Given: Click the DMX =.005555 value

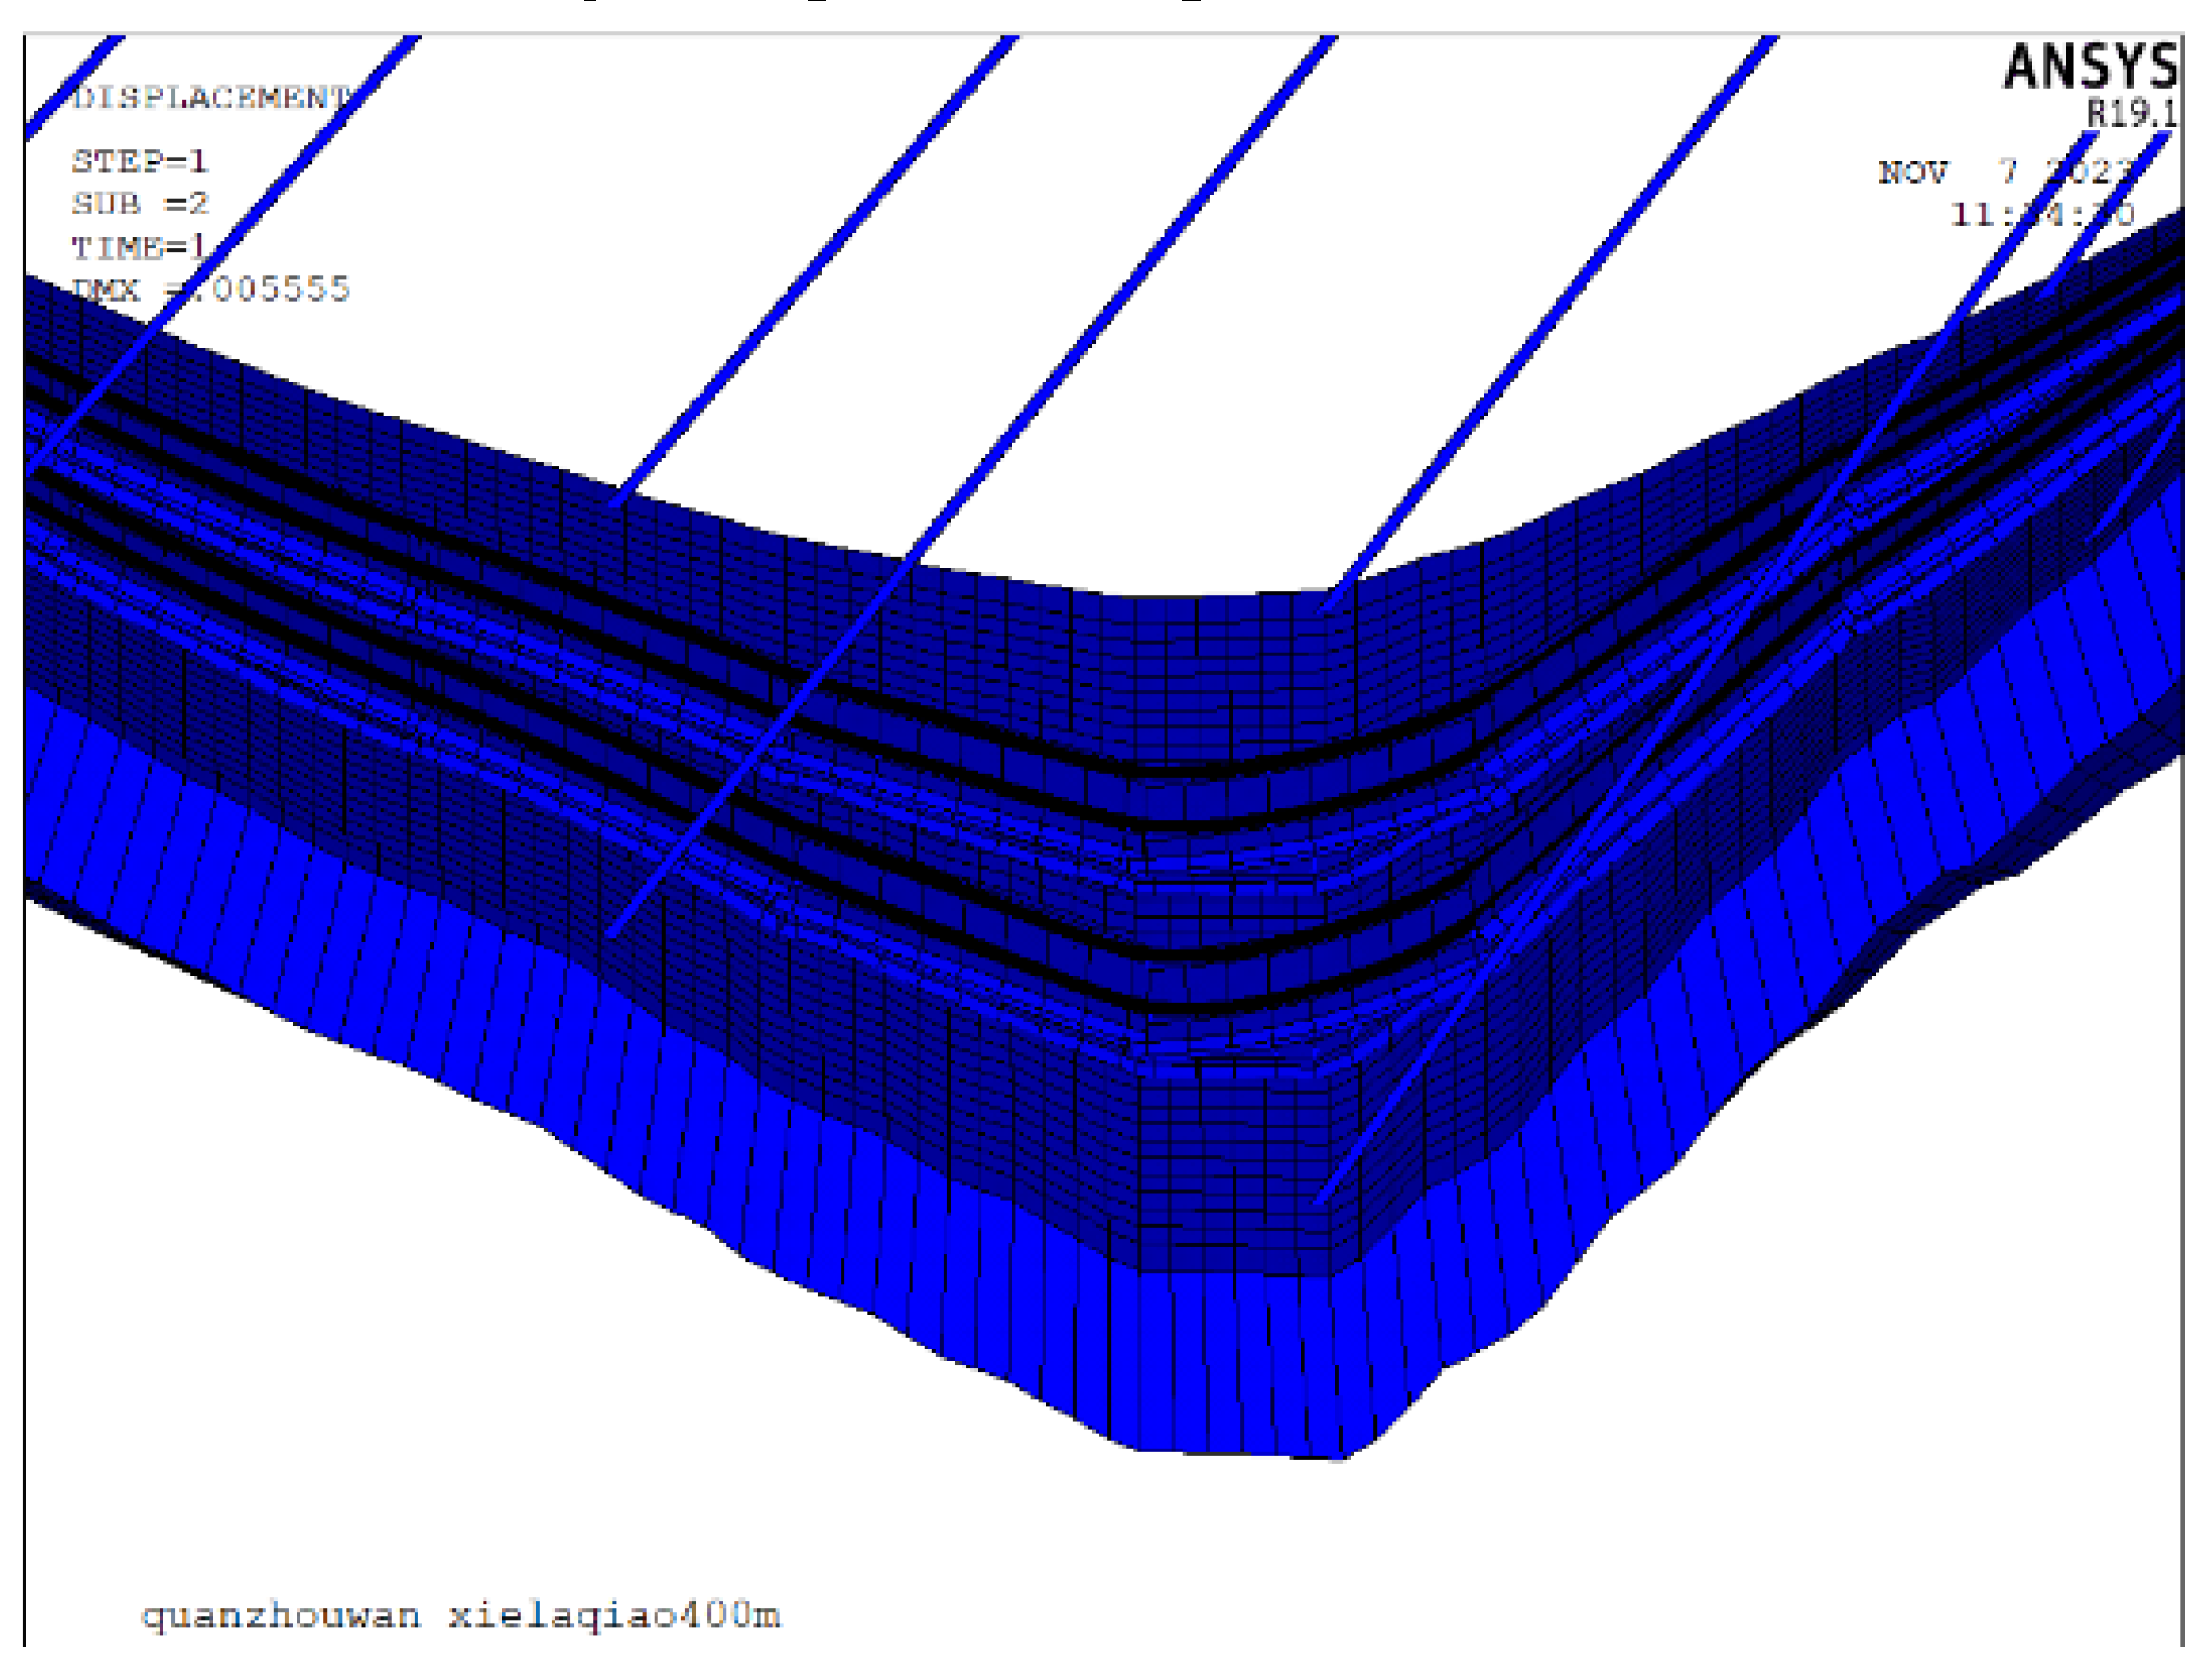Looking at the screenshot, I should point(211,289).
